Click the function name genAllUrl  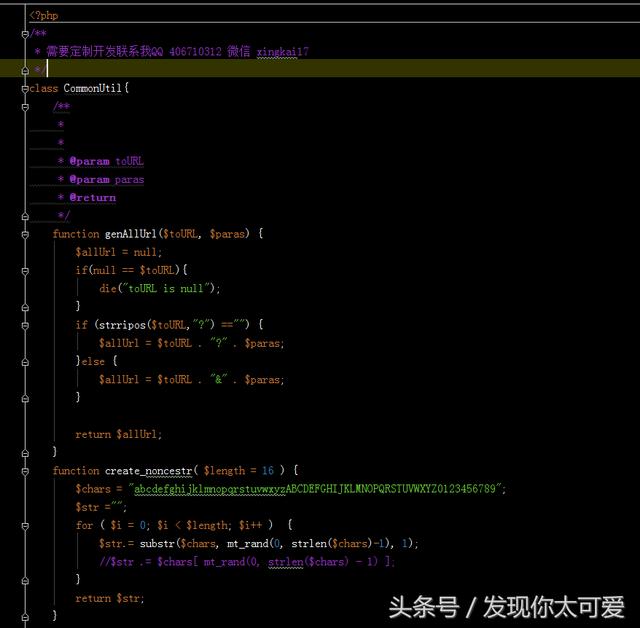click(x=131, y=234)
